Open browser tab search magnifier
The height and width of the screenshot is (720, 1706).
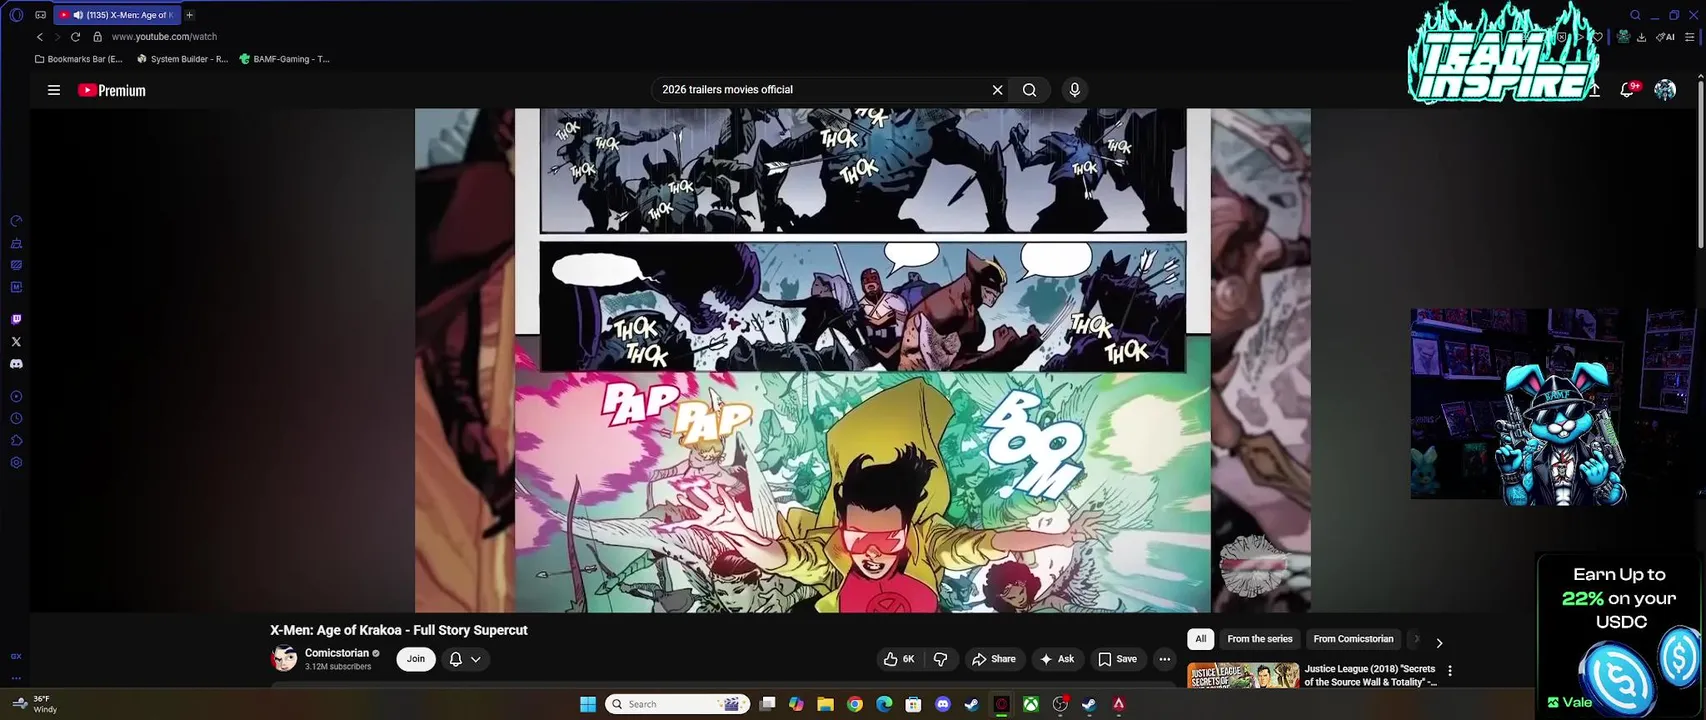[1635, 15]
